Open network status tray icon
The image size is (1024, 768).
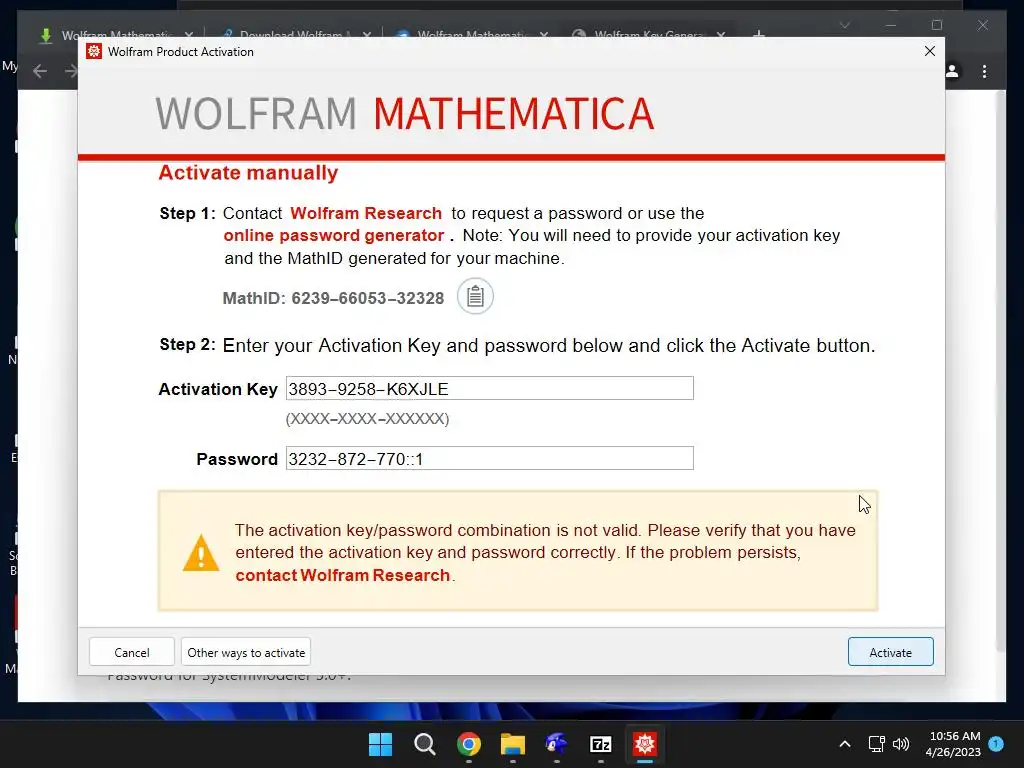point(876,744)
